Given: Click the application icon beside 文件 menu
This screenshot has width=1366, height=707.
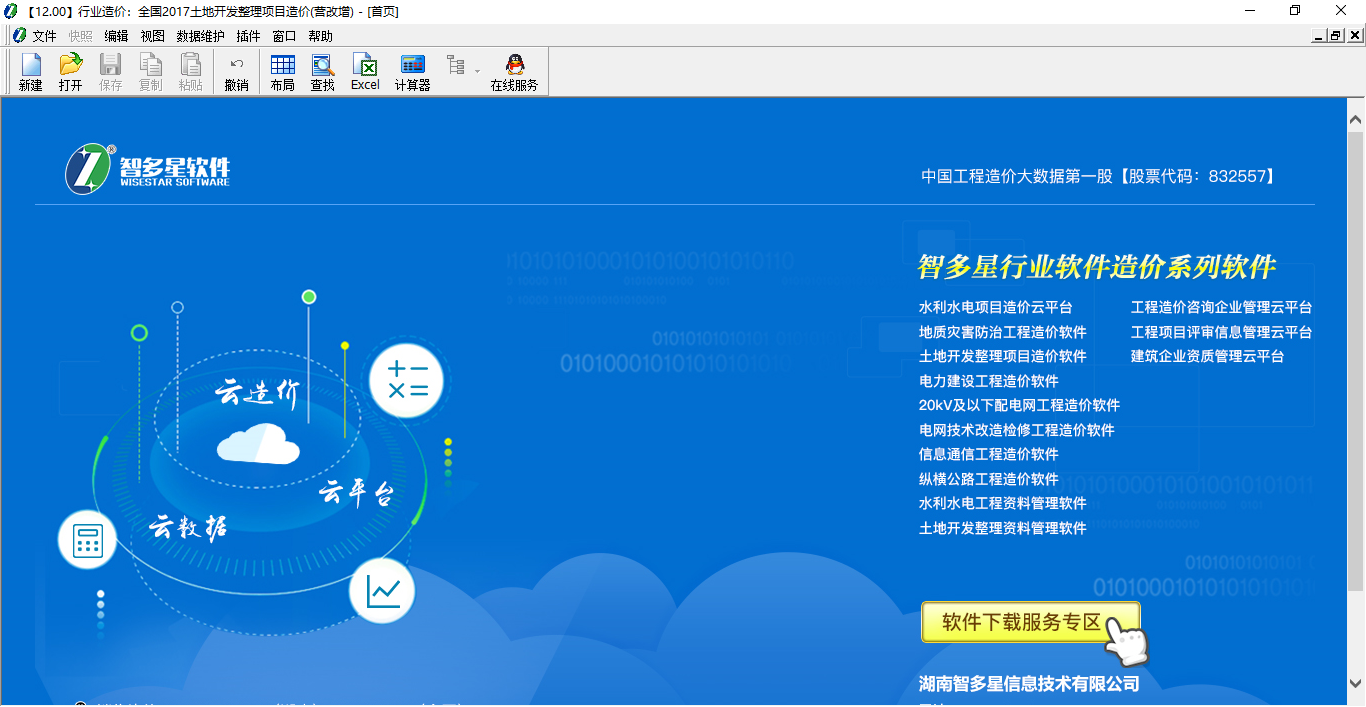Looking at the screenshot, I should 19,36.
